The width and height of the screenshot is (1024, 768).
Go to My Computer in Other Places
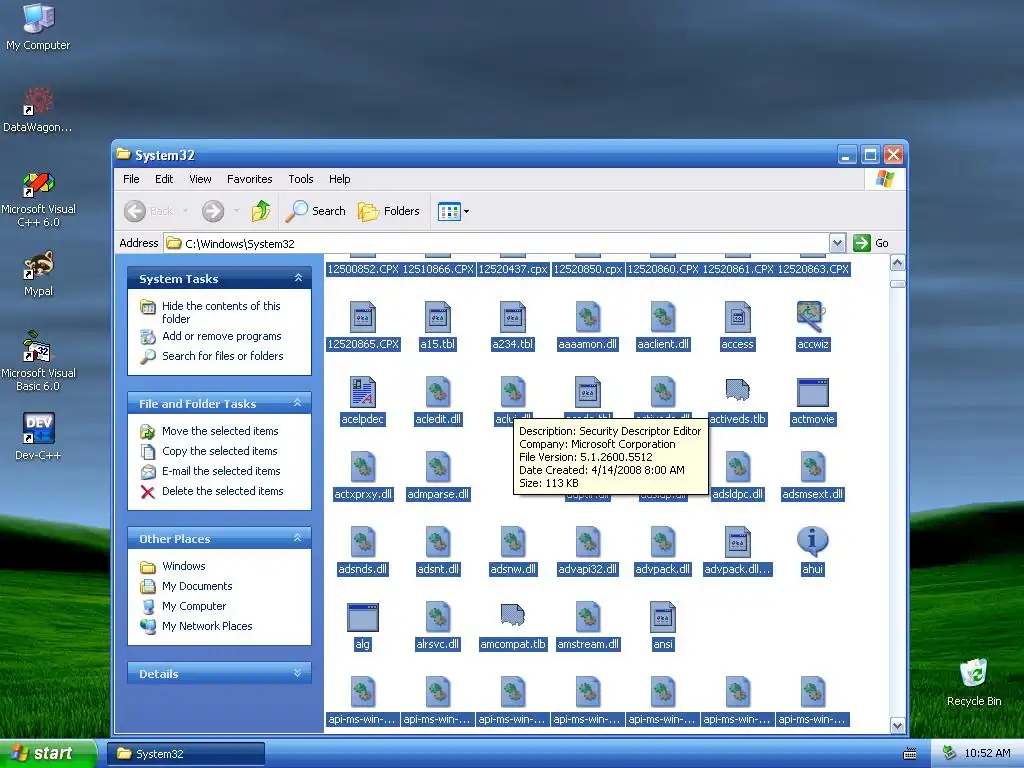[184, 606]
